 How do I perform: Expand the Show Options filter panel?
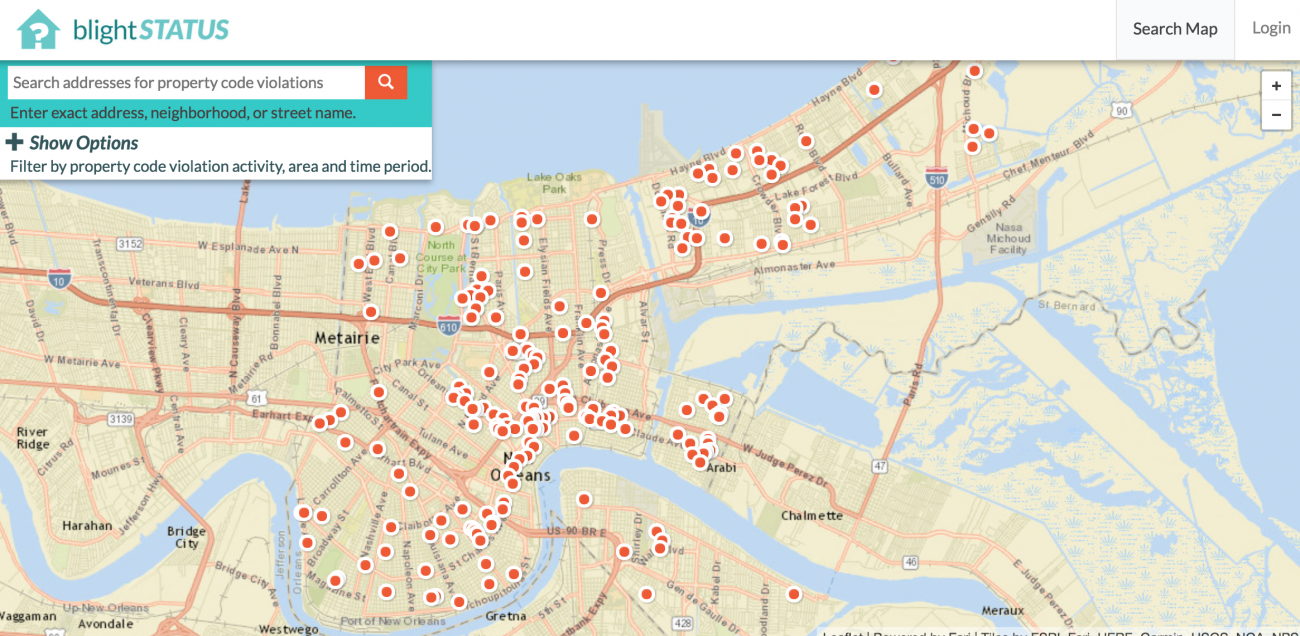84,142
